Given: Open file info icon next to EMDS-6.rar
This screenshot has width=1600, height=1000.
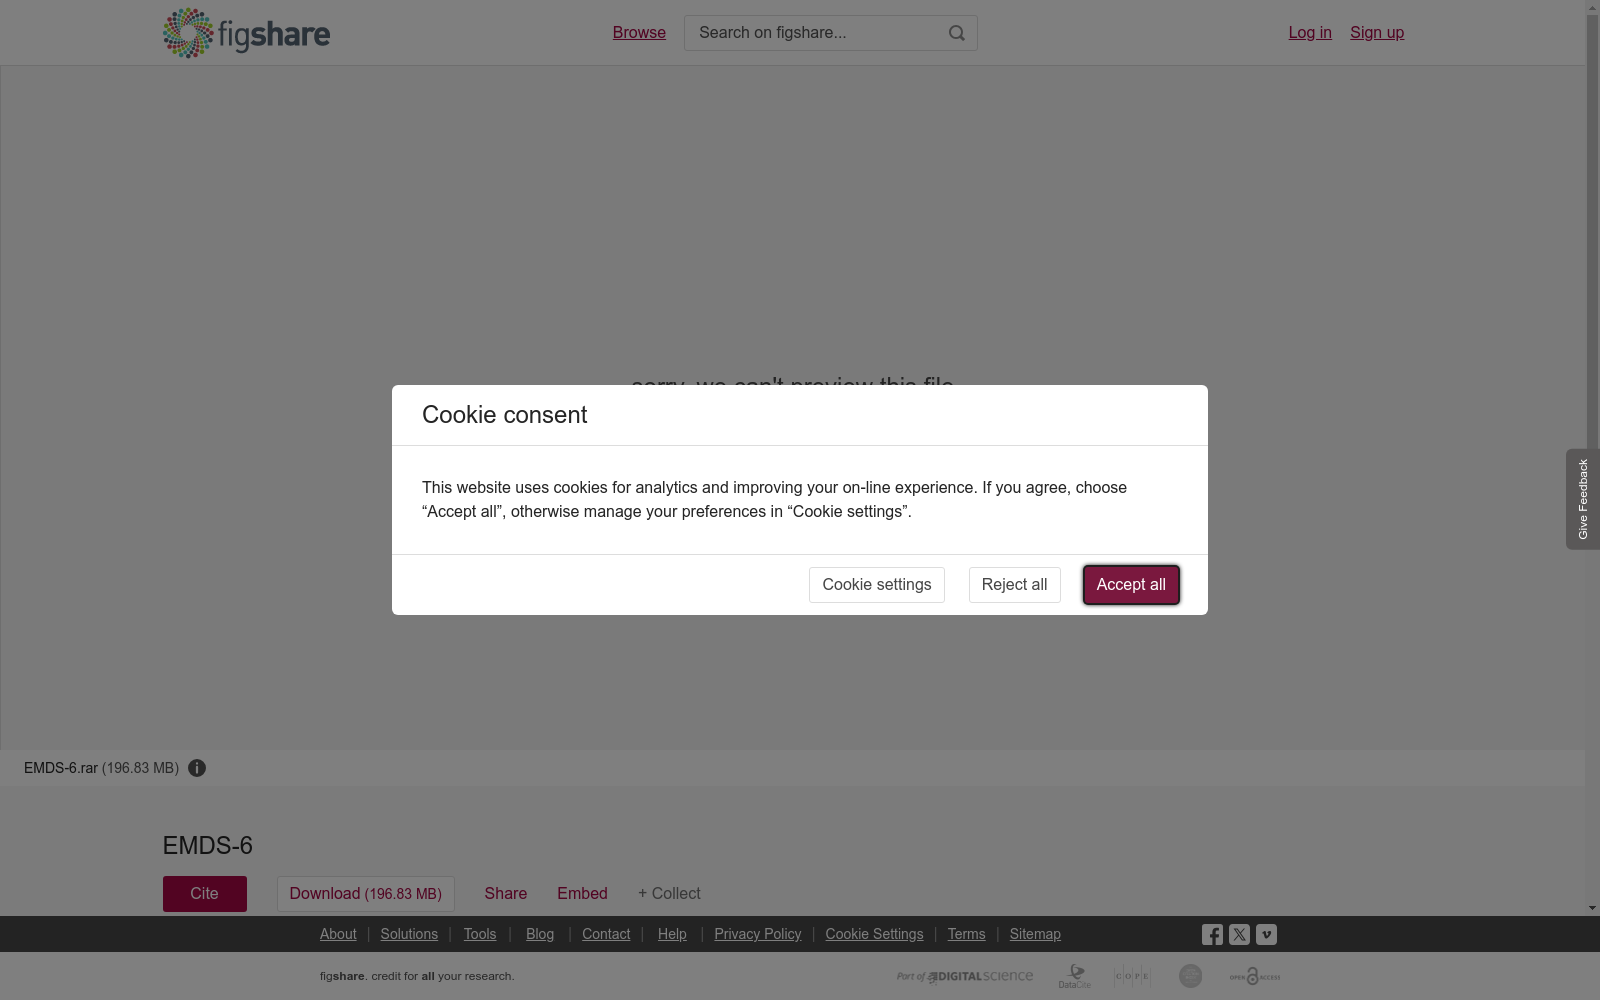Looking at the screenshot, I should (197, 768).
